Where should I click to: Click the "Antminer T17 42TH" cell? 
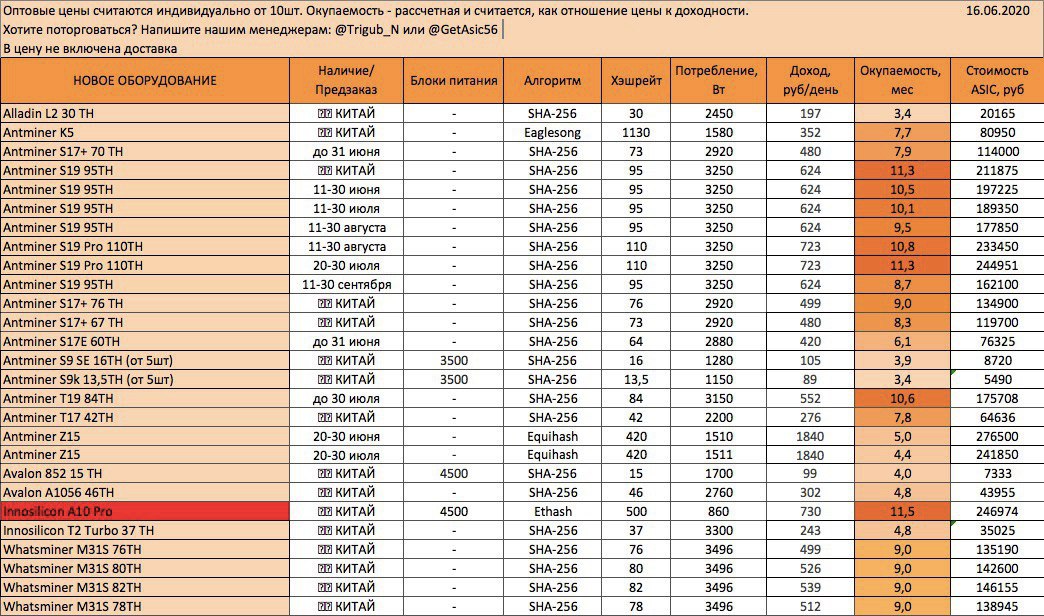144,418
